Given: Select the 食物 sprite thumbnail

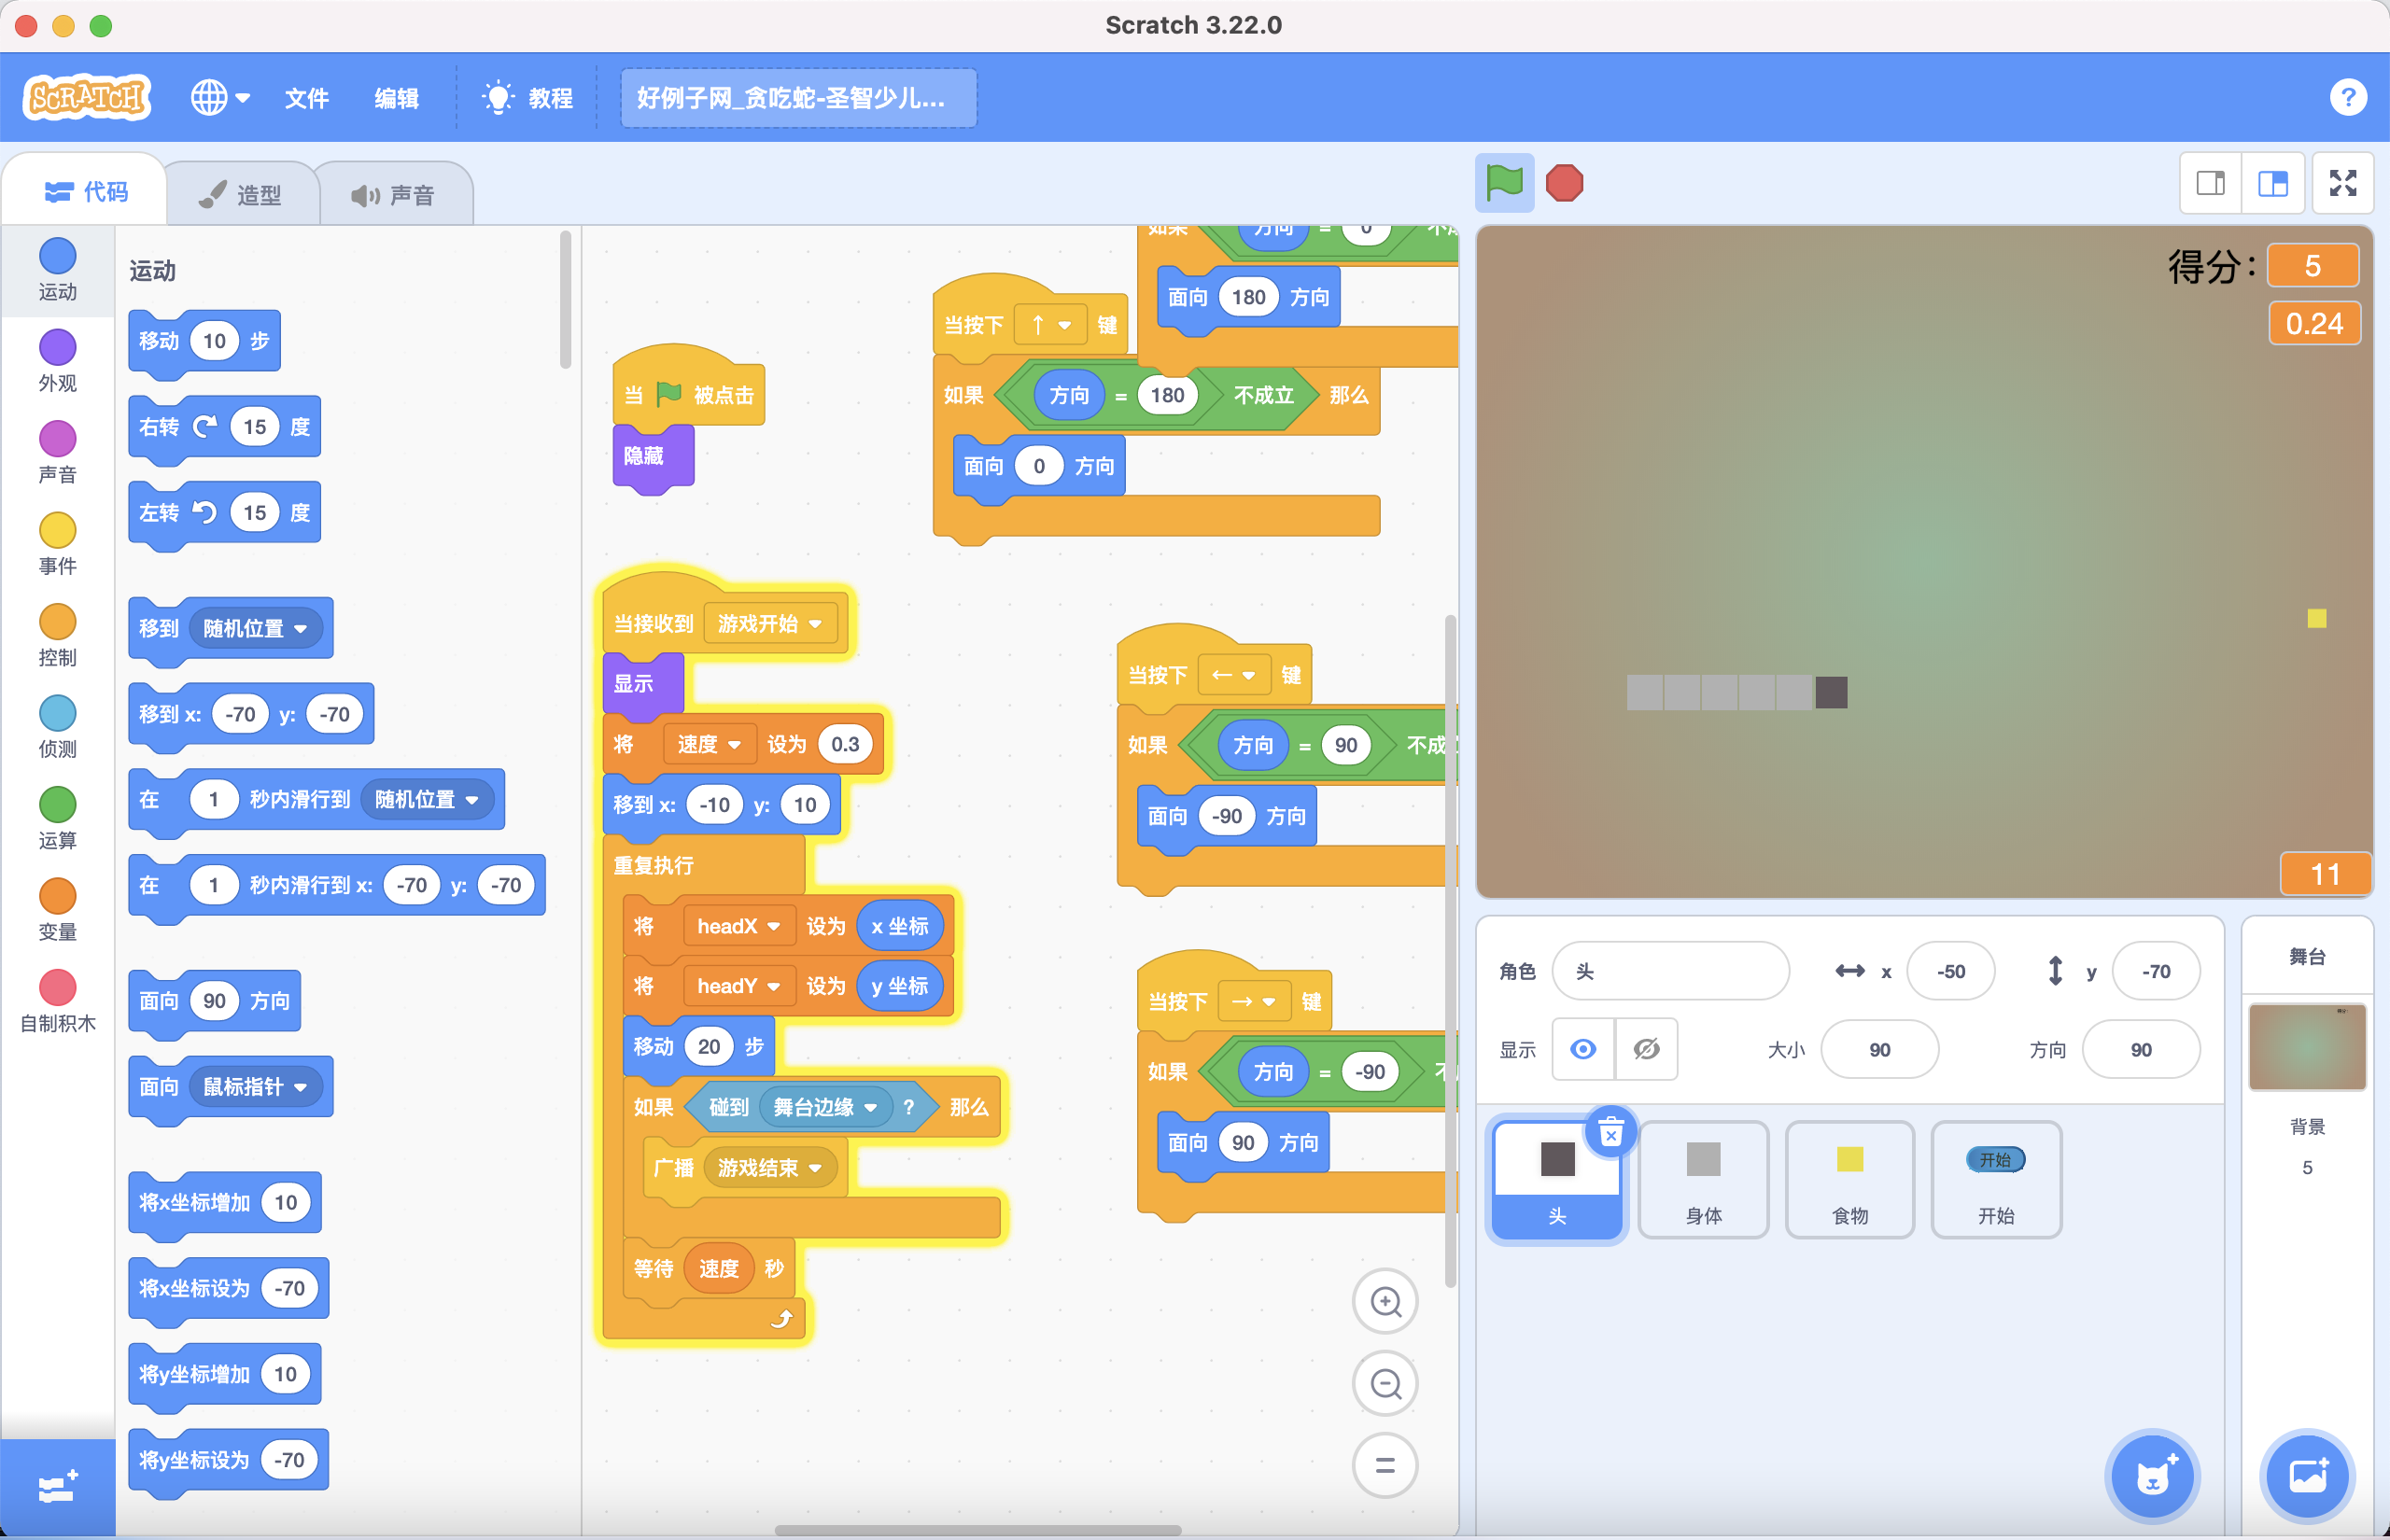Looking at the screenshot, I should click(x=1850, y=1180).
